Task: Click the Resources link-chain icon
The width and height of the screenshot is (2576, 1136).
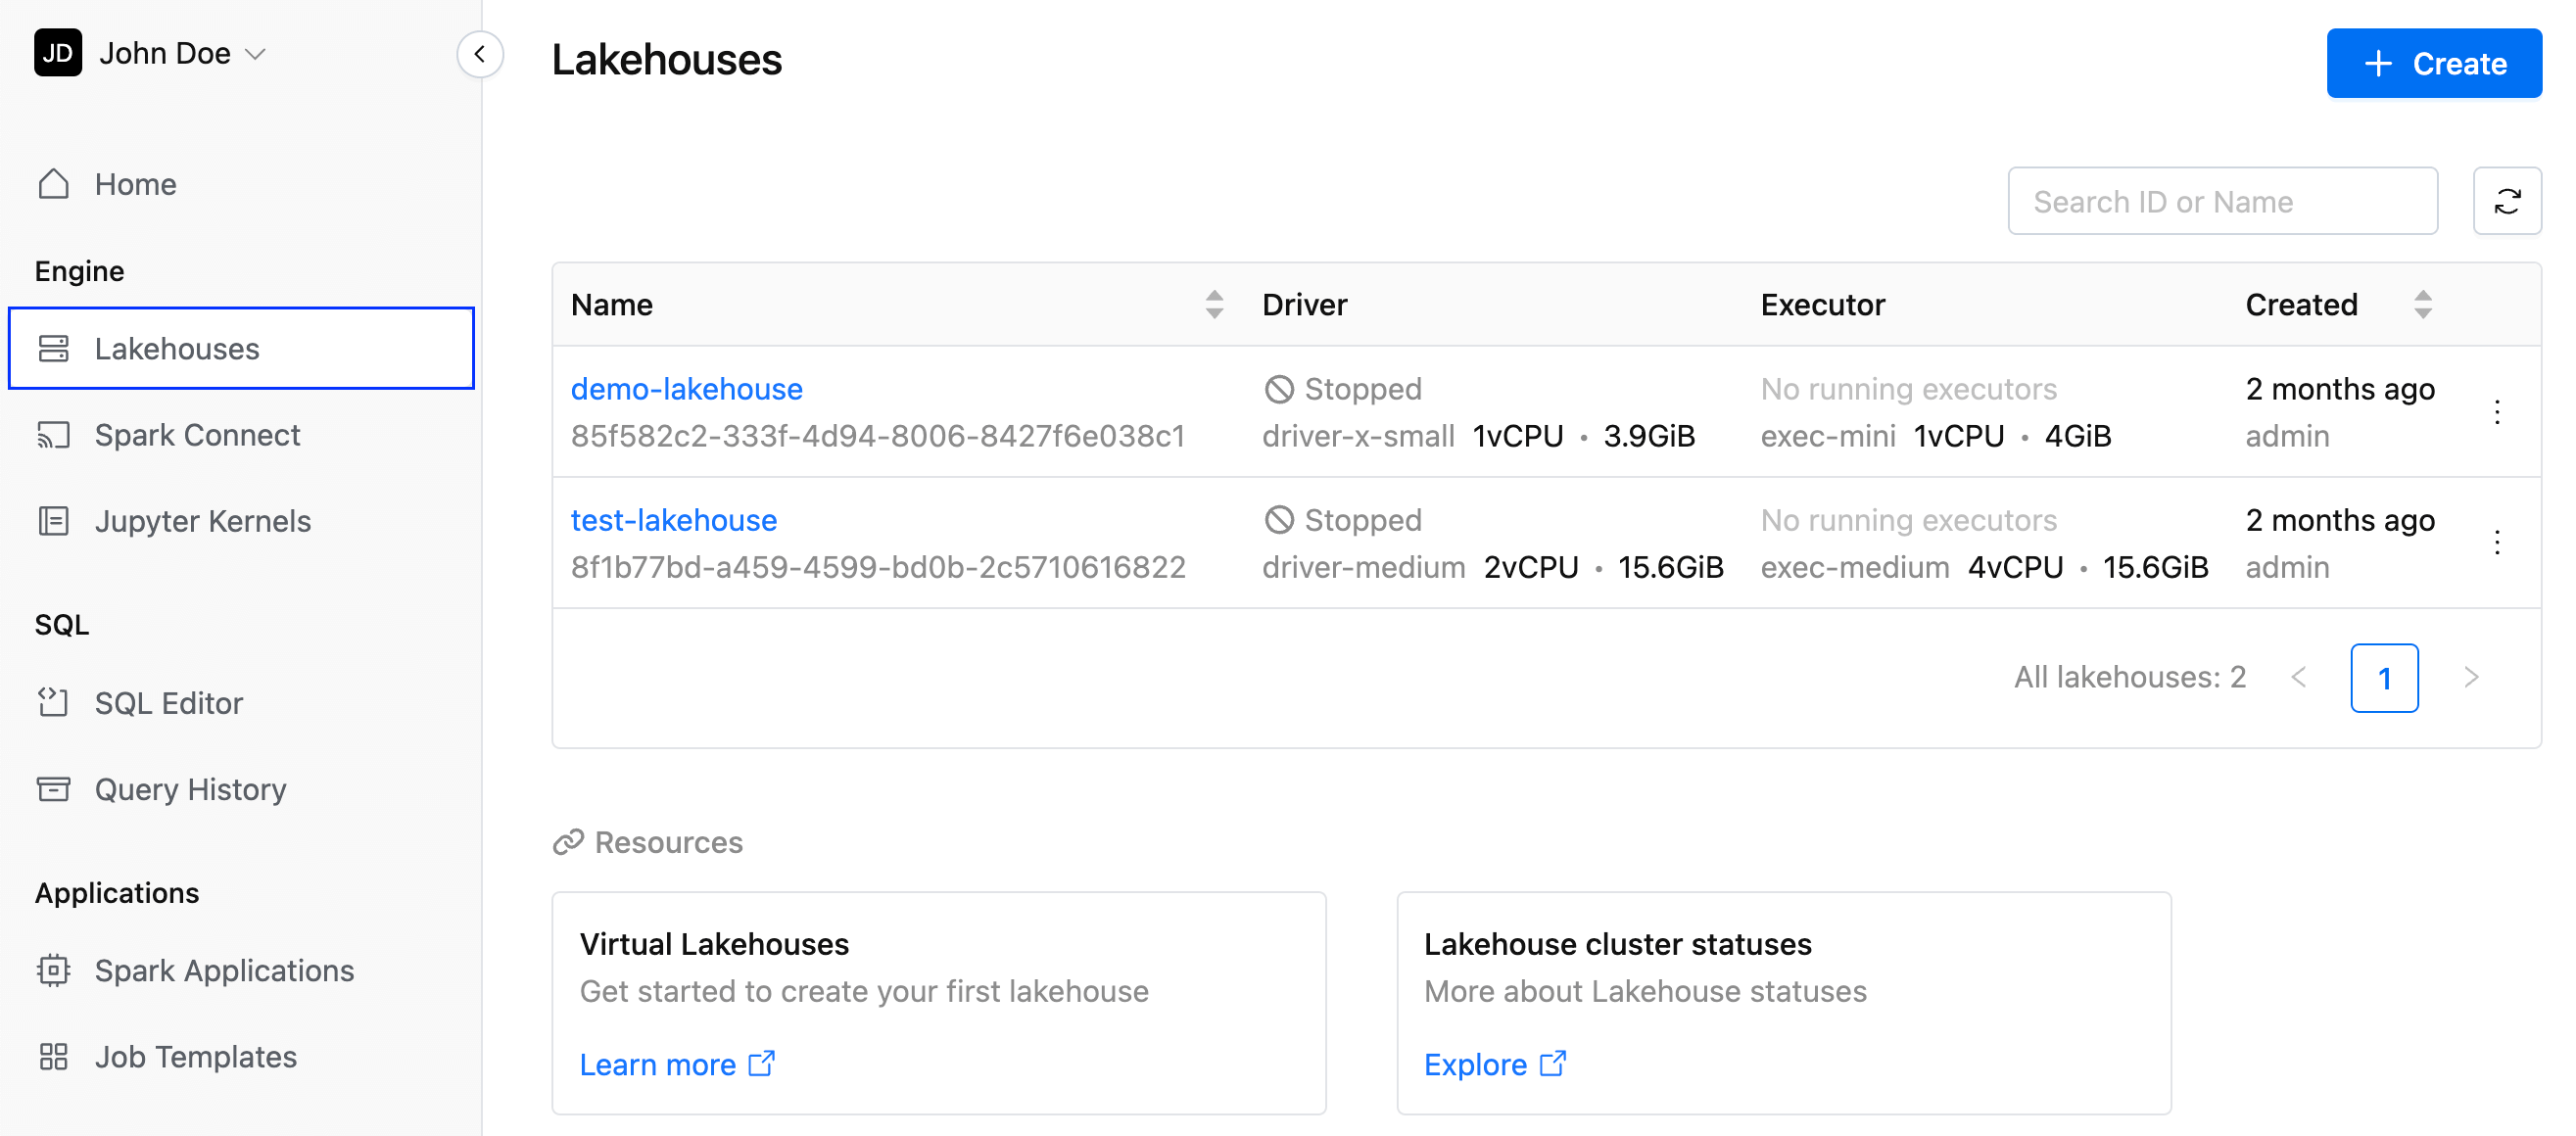Action: pyautogui.click(x=567, y=842)
